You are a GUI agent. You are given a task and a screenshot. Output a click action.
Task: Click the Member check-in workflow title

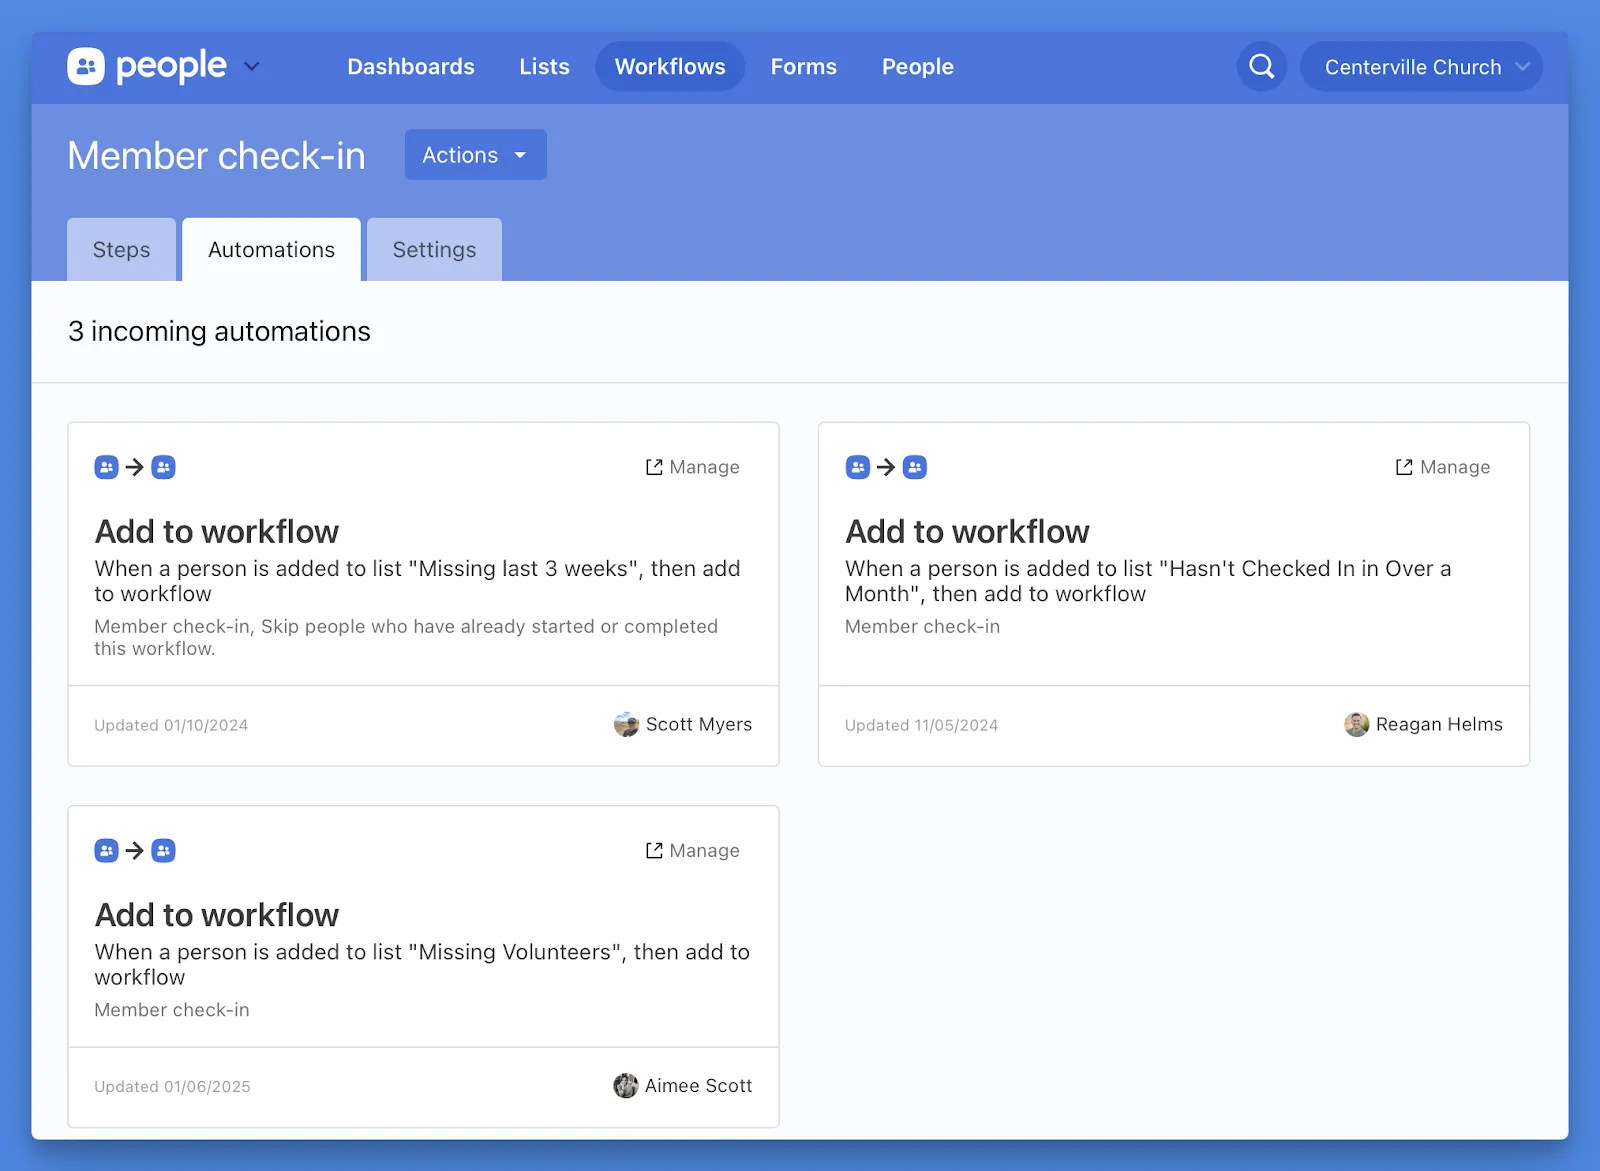point(216,156)
